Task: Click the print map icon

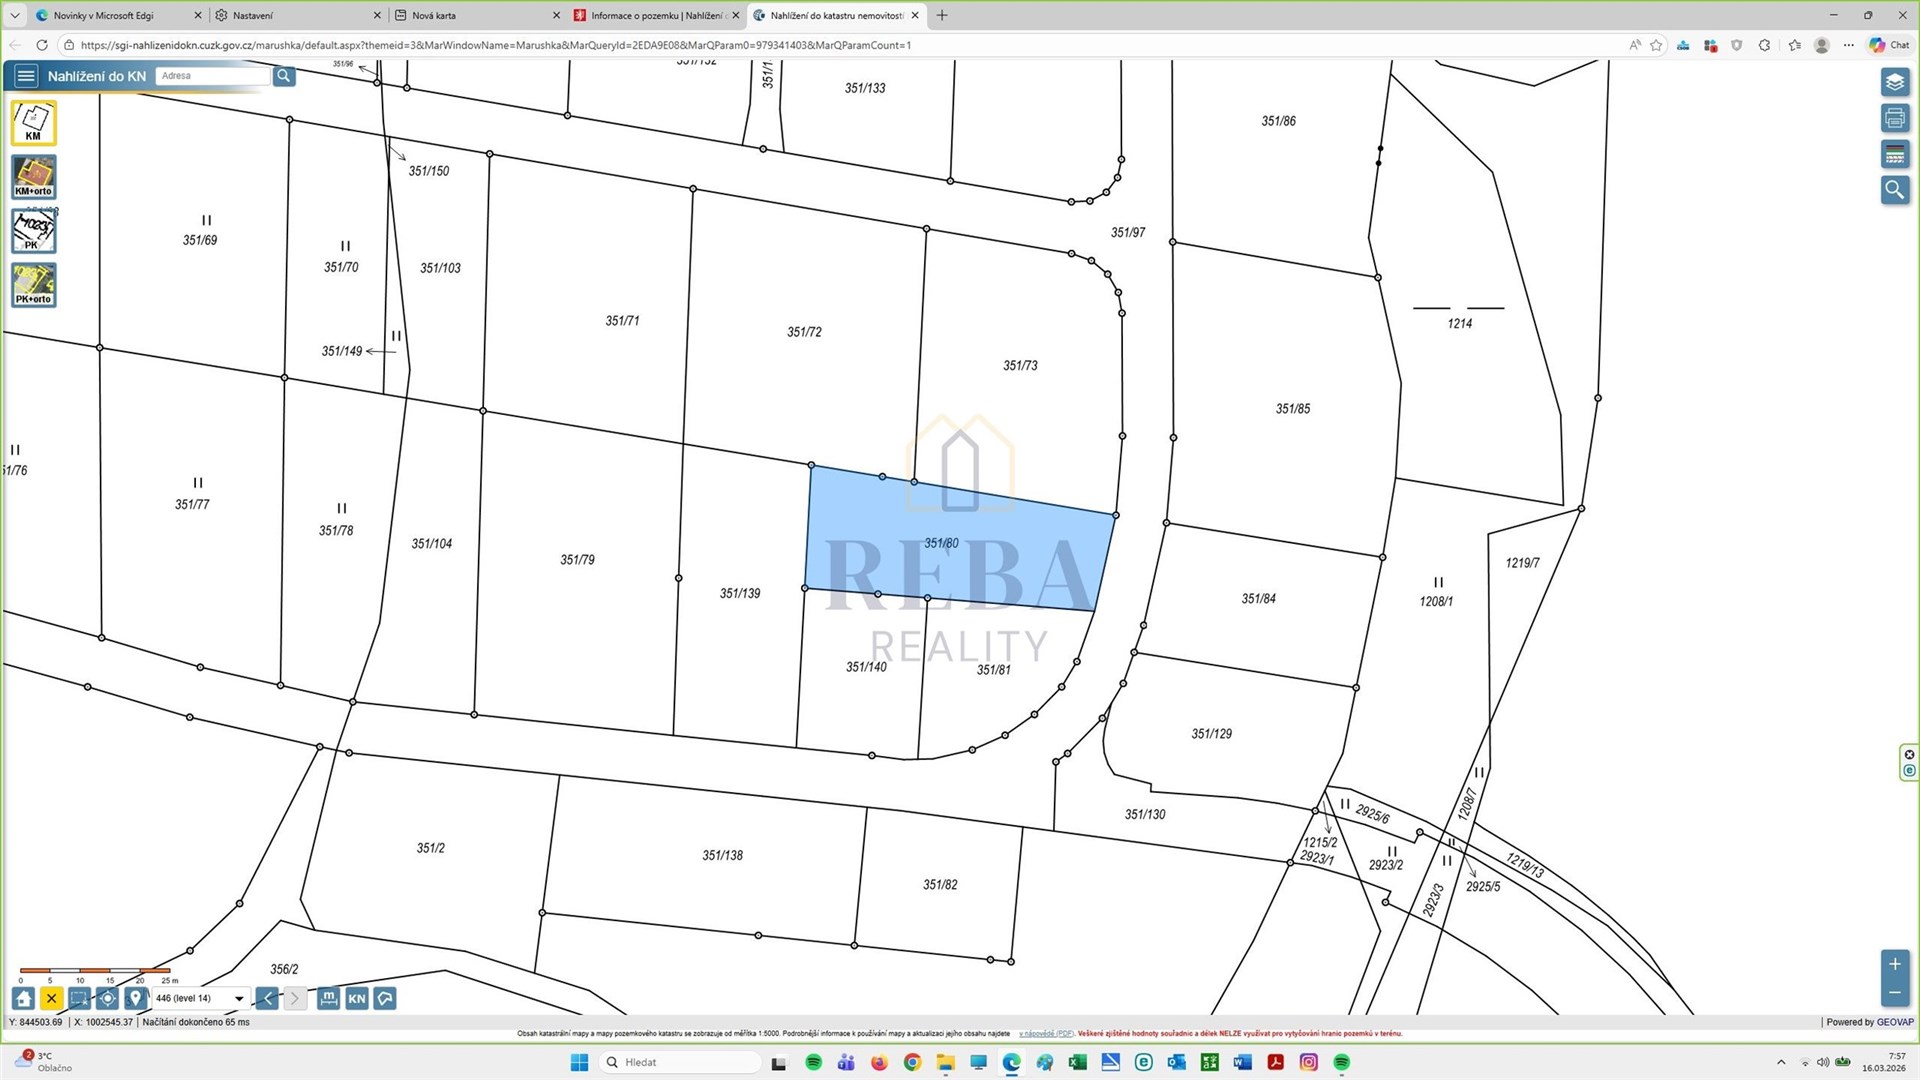Action: point(1894,118)
